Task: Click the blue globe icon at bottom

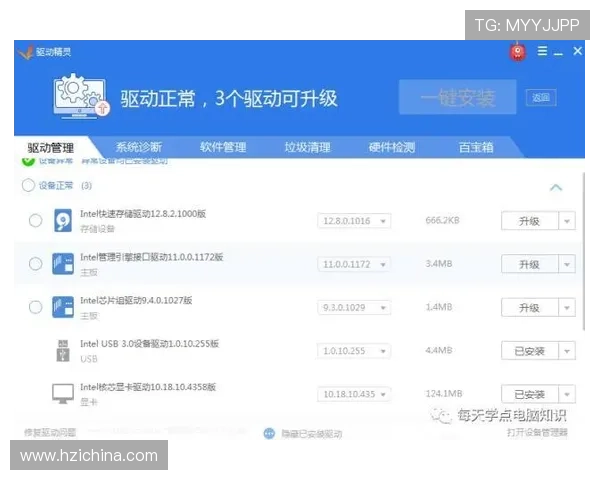Action: (269, 433)
